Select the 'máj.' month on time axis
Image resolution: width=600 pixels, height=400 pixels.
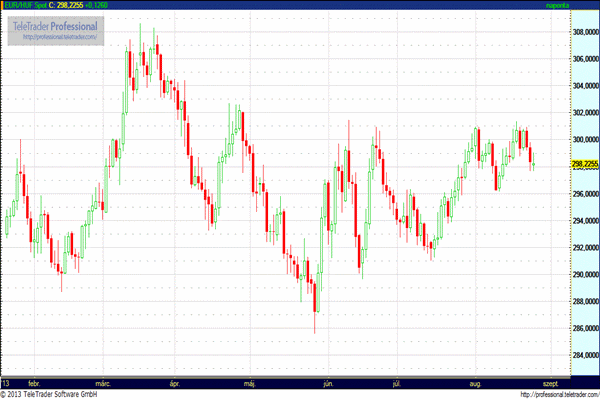[x=250, y=383]
